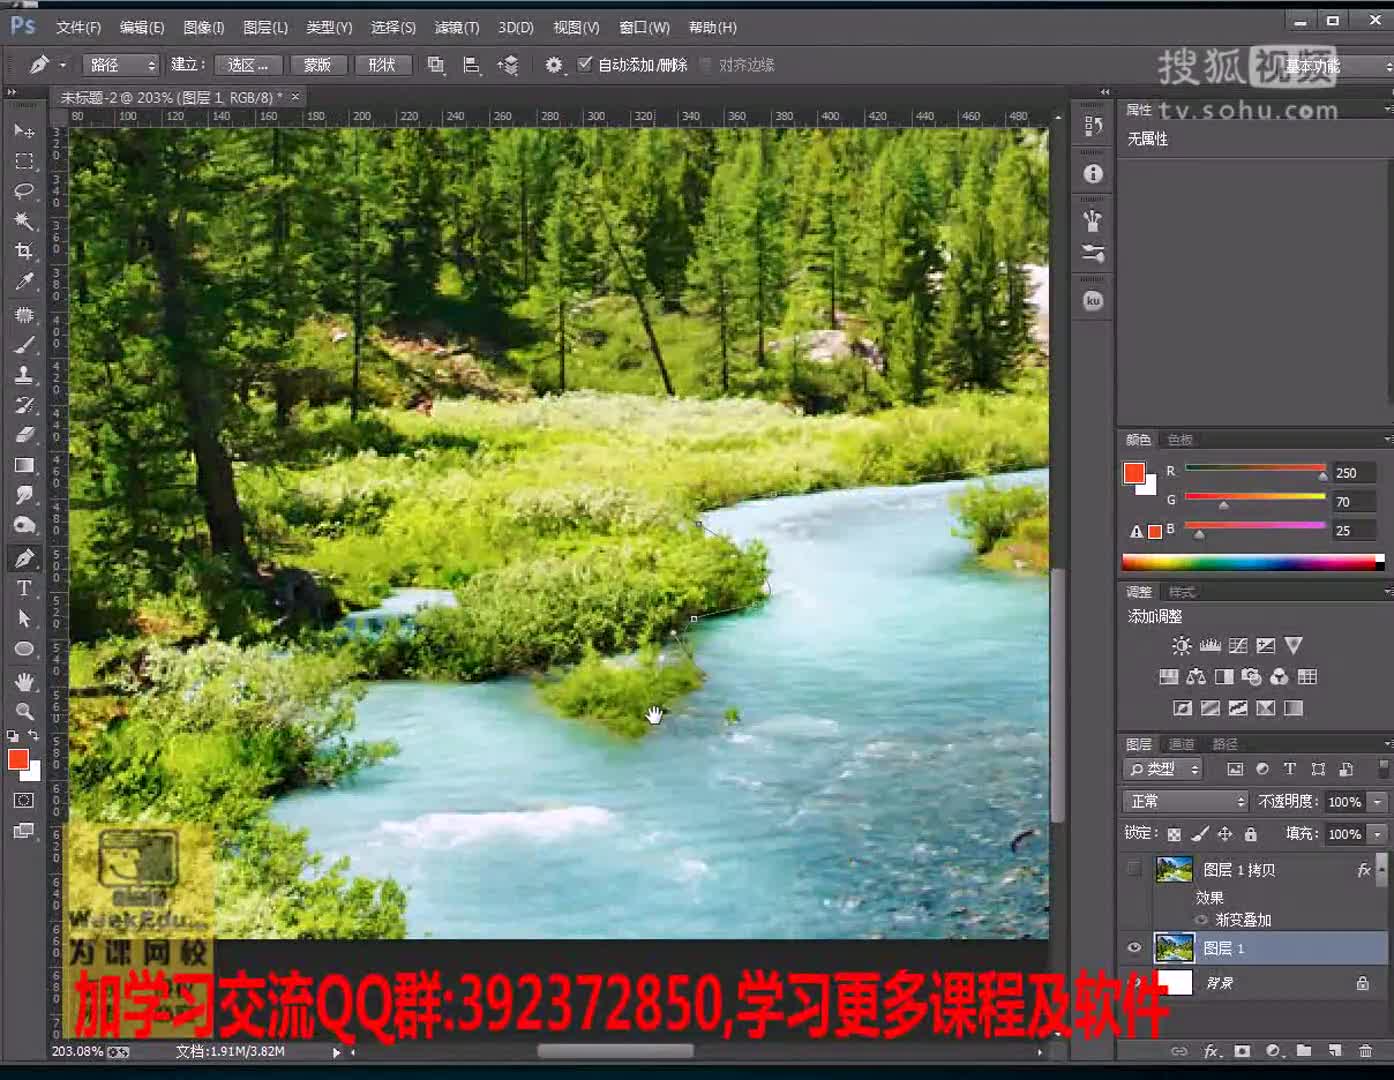
Task: Open 文件(F) menu
Action: pyautogui.click(x=78, y=27)
